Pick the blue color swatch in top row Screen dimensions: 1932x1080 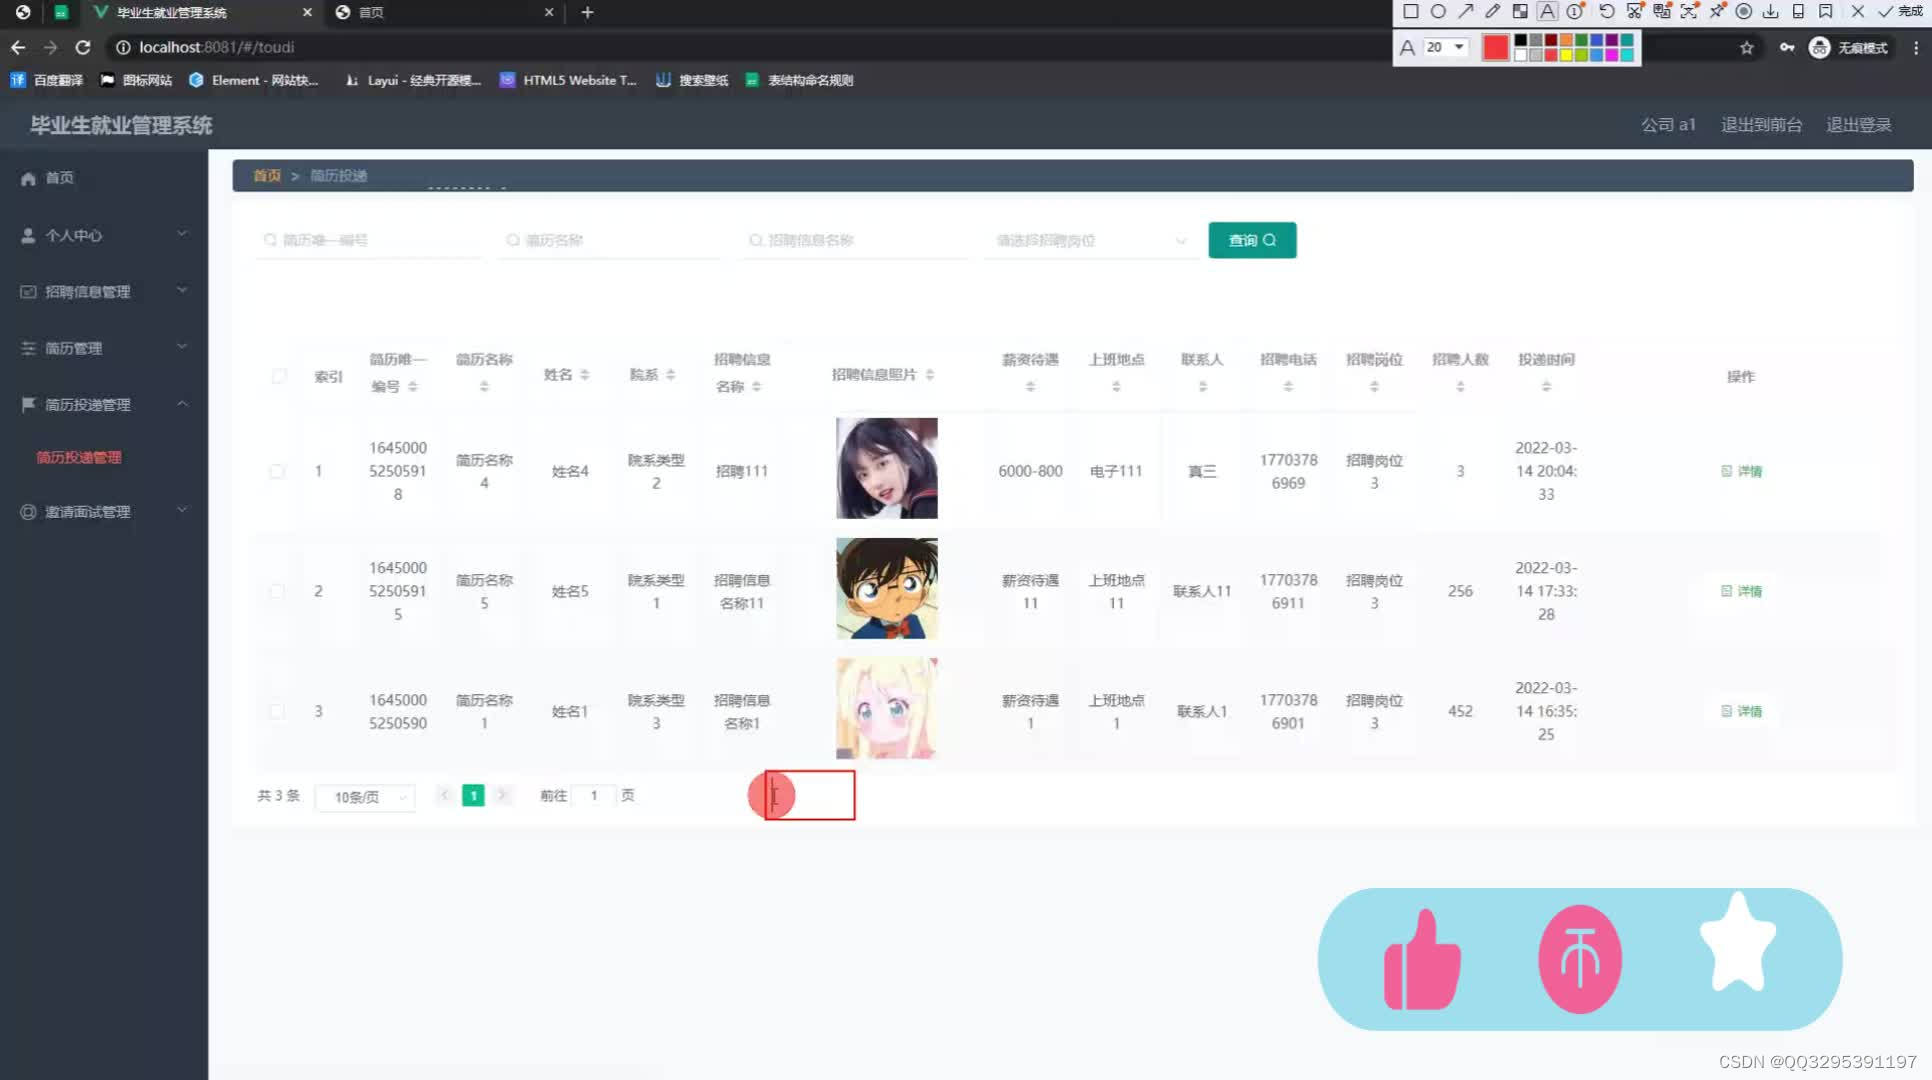(x=1597, y=41)
